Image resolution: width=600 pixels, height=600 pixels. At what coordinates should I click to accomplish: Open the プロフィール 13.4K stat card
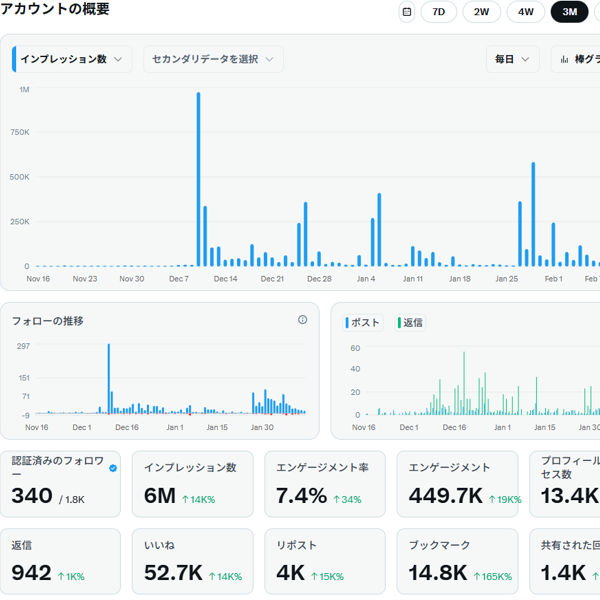pyautogui.click(x=565, y=484)
